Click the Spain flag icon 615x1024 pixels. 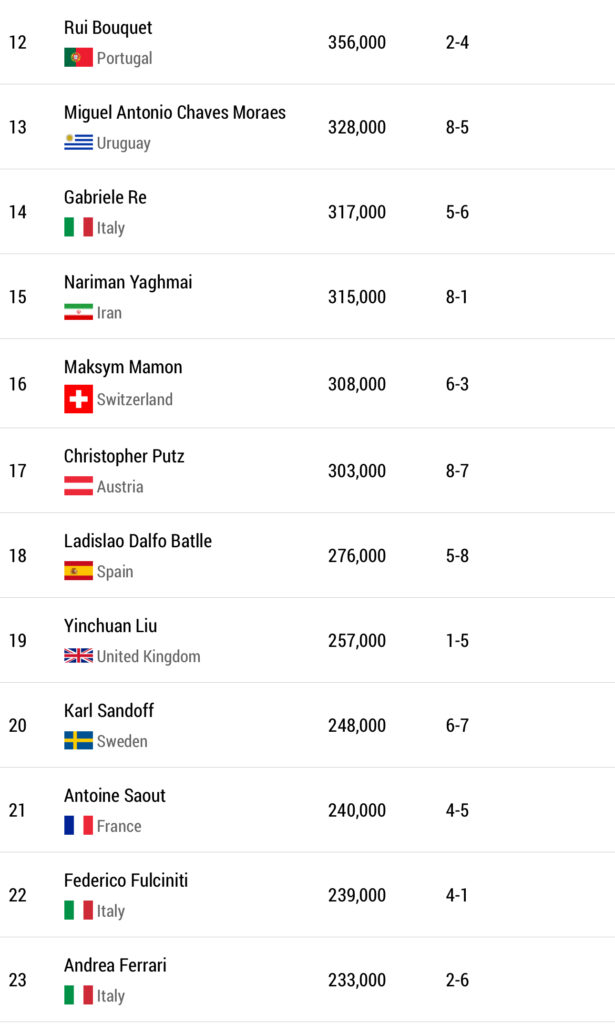(78, 572)
